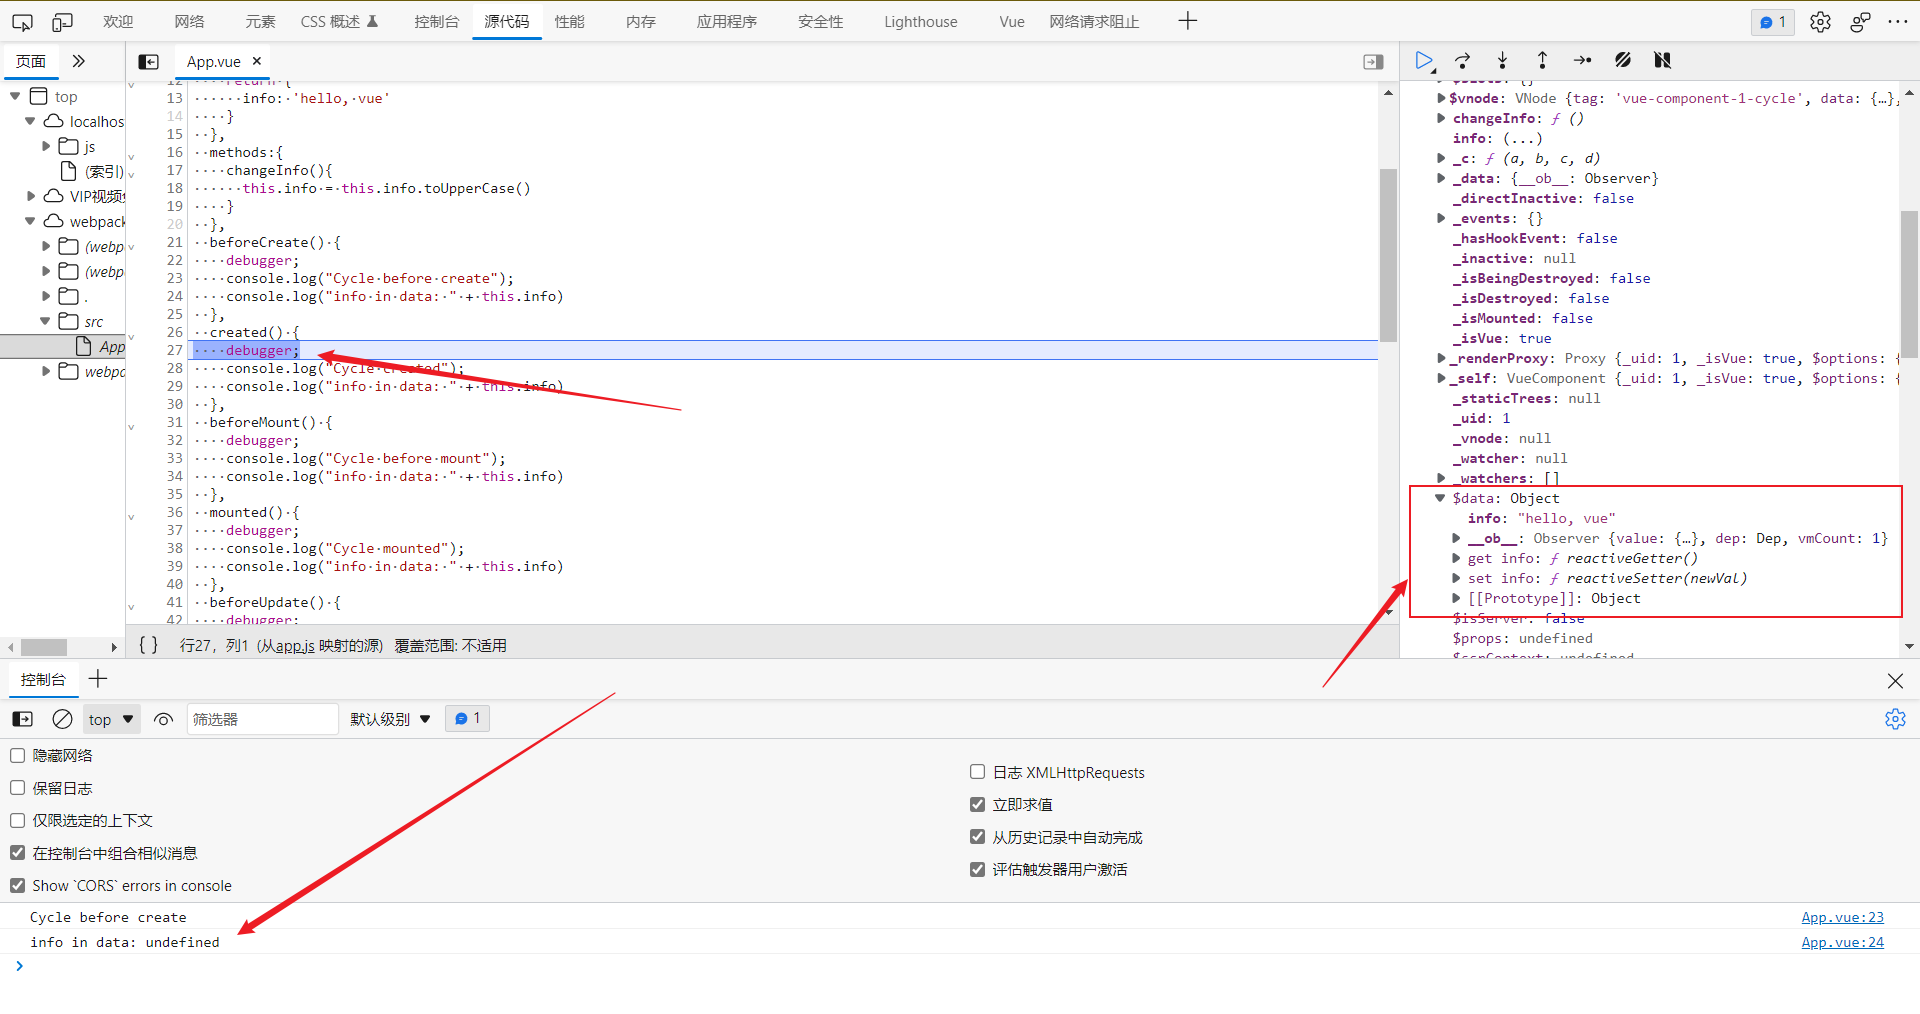Collapse the top frame tree node
Screen dimensions: 1920x1014
point(15,96)
